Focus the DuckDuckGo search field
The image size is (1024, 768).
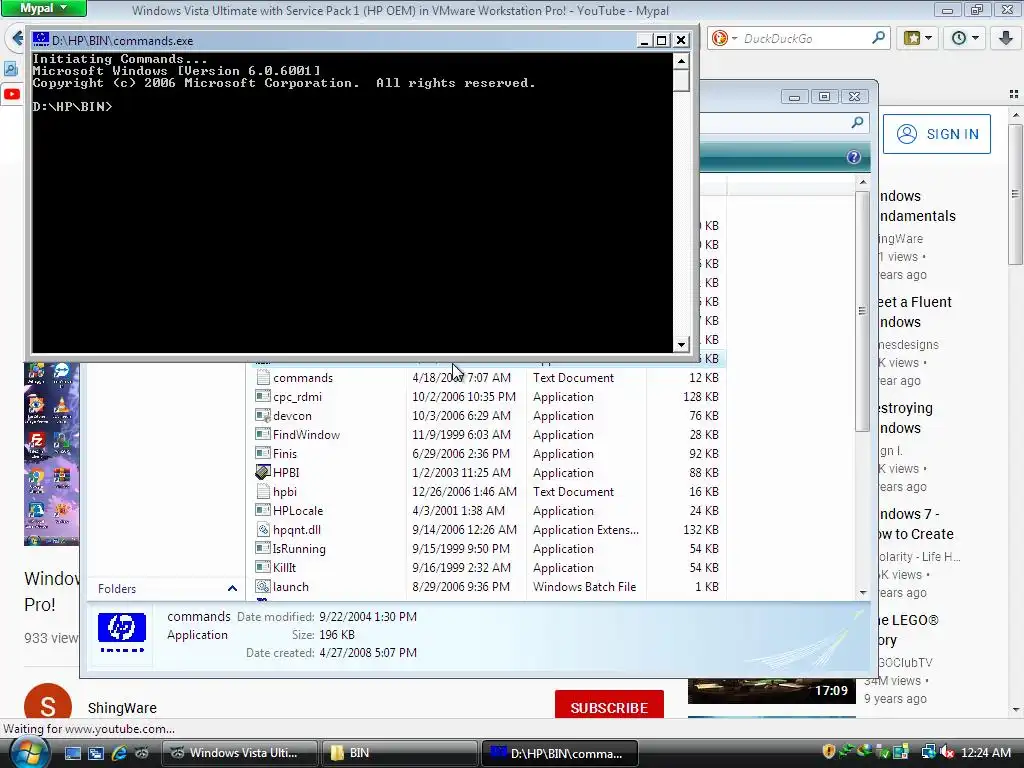[x=805, y=39]
